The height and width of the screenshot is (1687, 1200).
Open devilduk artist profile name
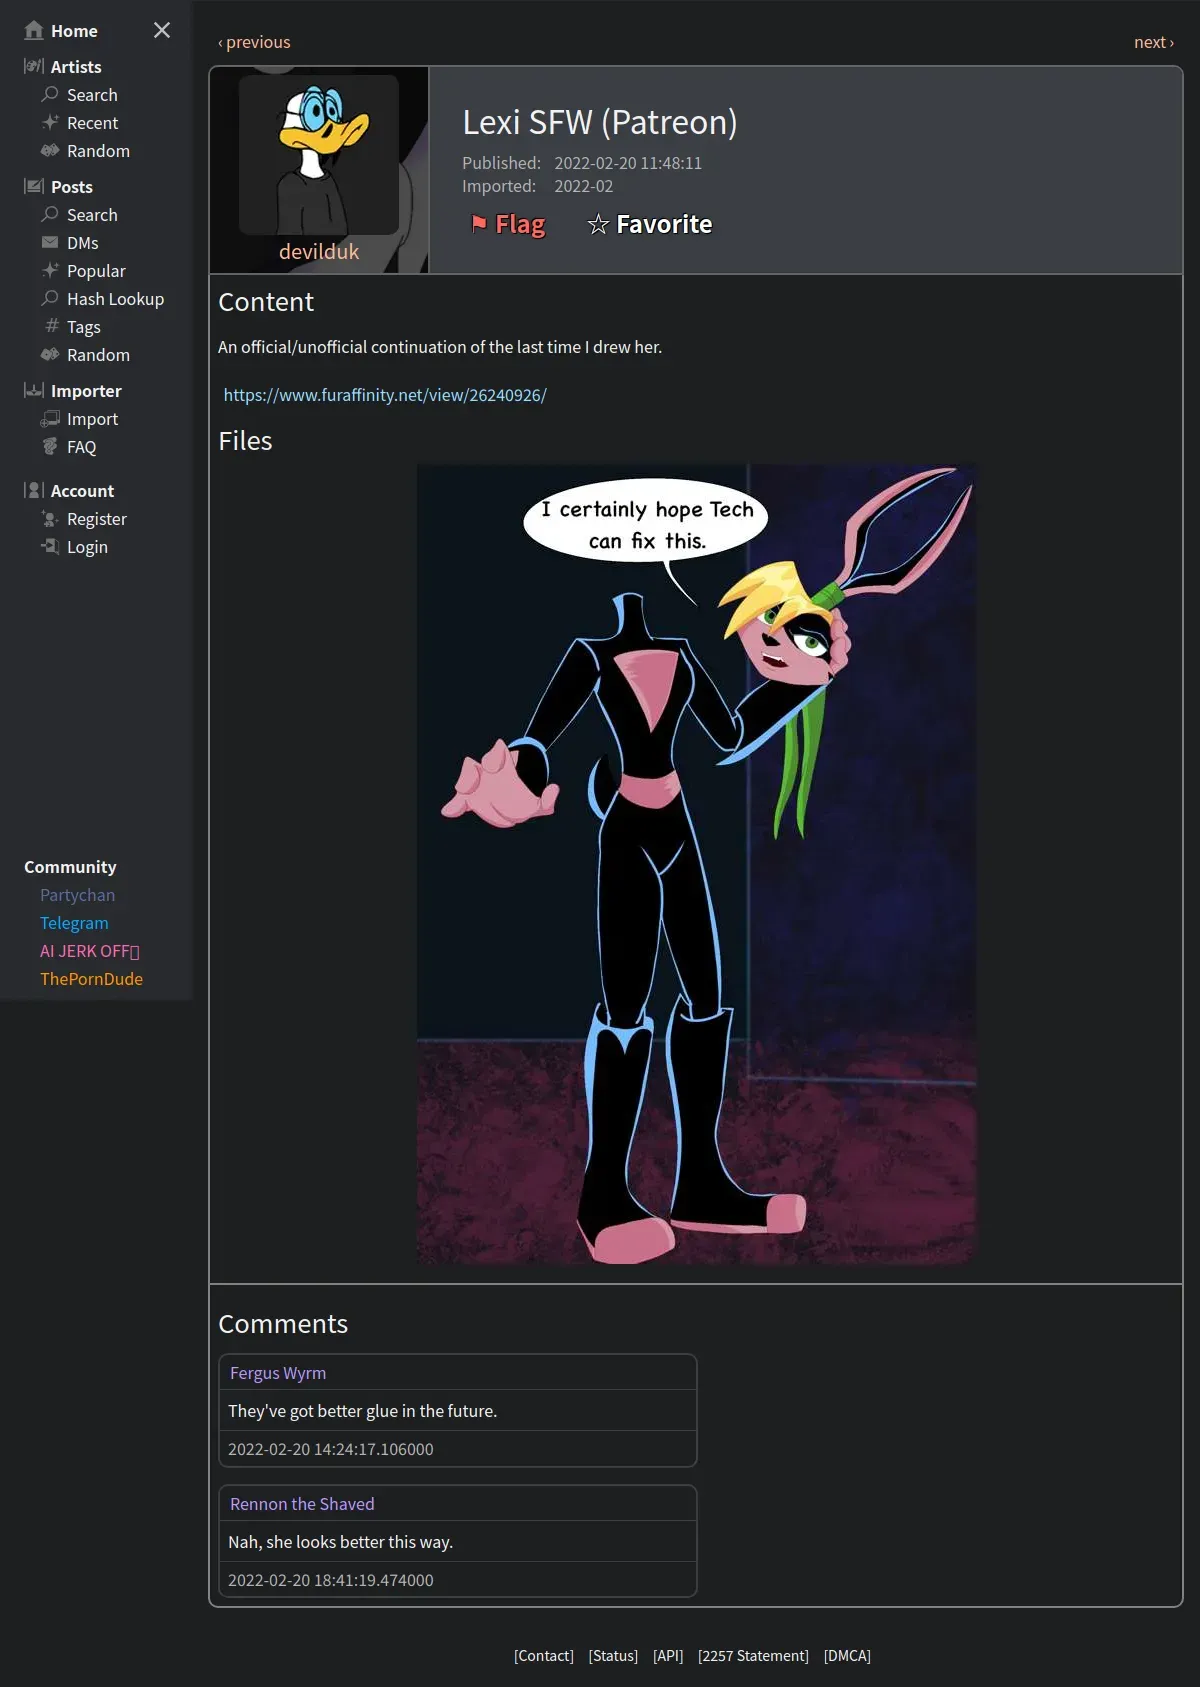coord(319,252)
